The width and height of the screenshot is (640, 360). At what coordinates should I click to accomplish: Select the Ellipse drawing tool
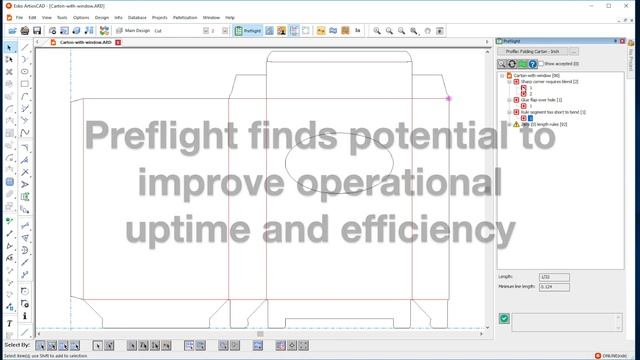(x=24, y=72)
